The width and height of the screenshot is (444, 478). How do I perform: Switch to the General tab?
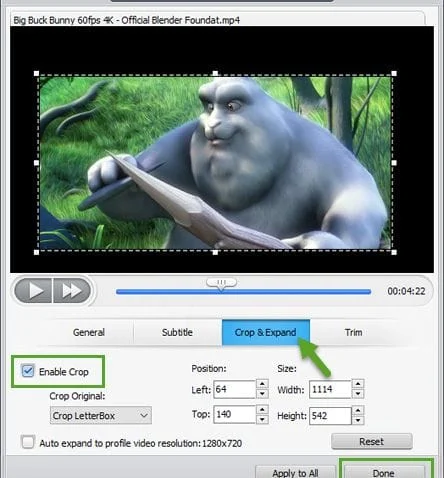pos(89,332)
